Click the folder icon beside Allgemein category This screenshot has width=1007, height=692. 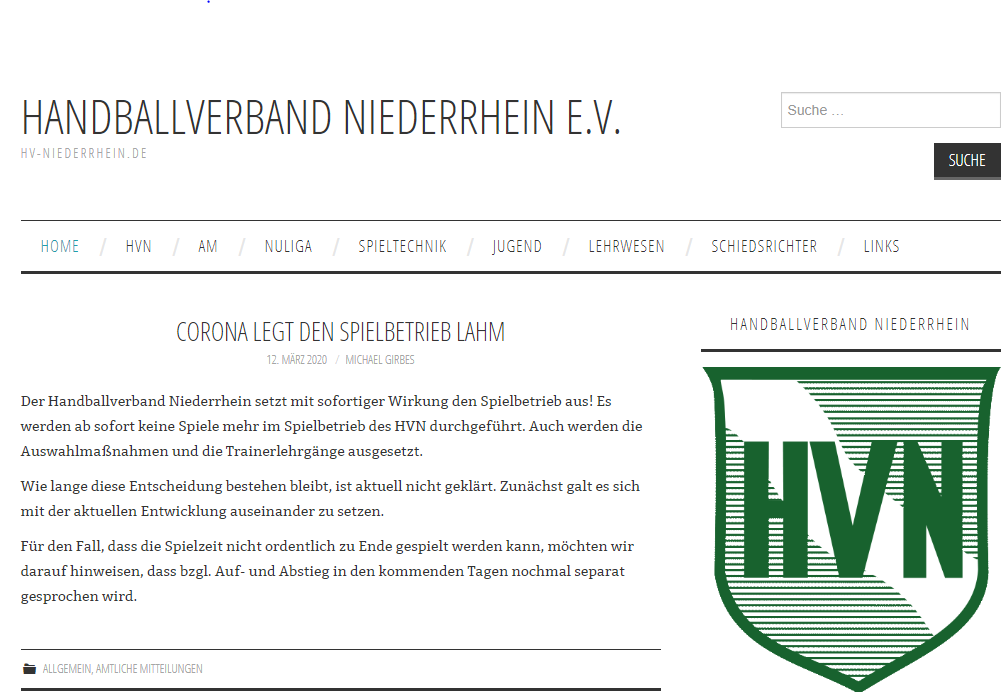30,669
